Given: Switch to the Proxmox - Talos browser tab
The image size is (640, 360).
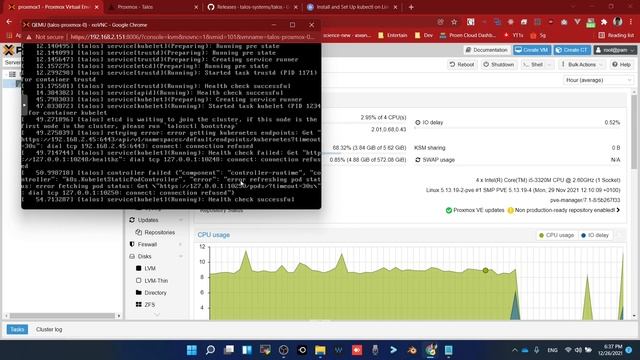Looking at the screenshot, I should (153, 7).
